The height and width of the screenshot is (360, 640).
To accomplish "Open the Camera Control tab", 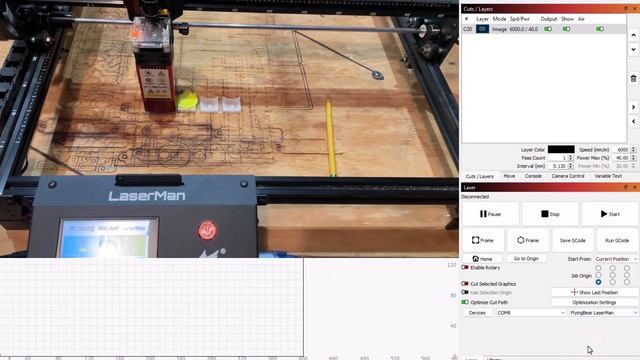I will pyautogui.click(x=568, y=176).
